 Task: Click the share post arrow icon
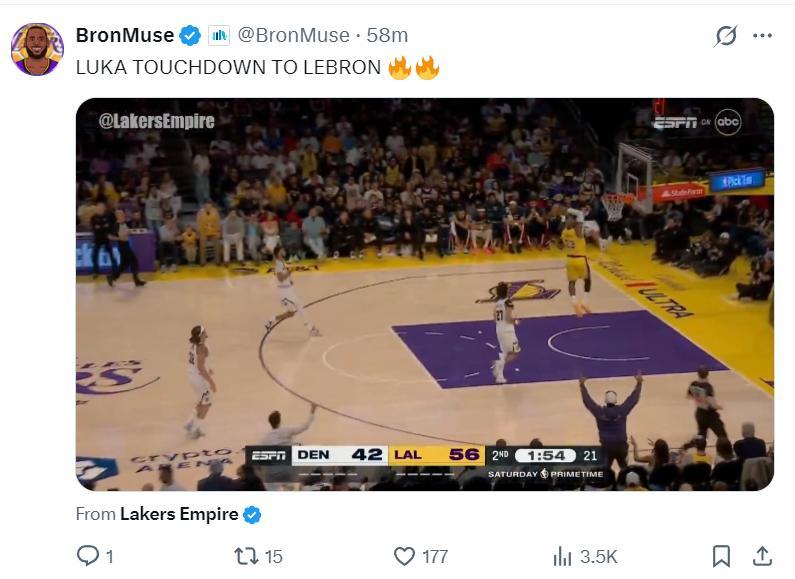(762, 556)
